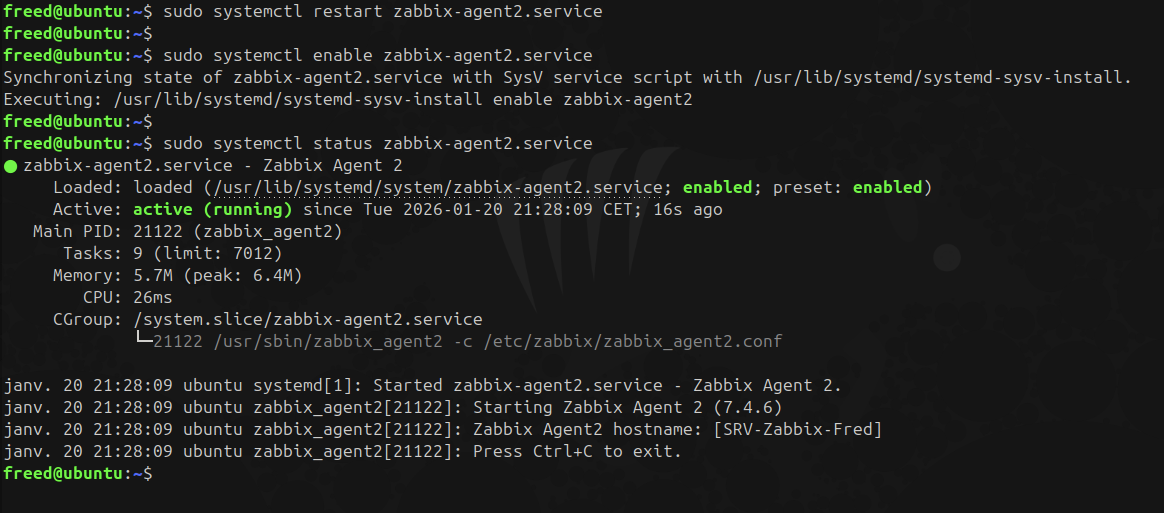Click the green status dot beside zabbix-agent2.service
This screenshot has height=513, width=1164.
(11, 166)
